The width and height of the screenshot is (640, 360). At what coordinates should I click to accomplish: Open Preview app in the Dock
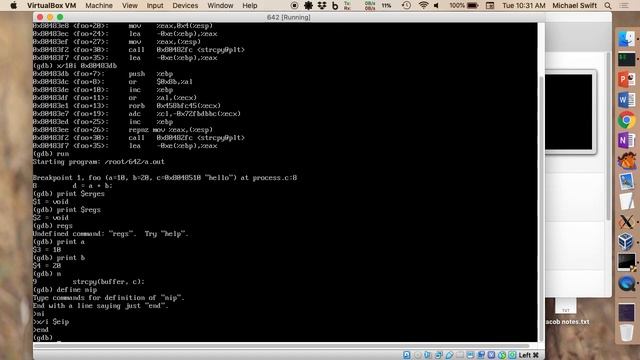point(627,181)
